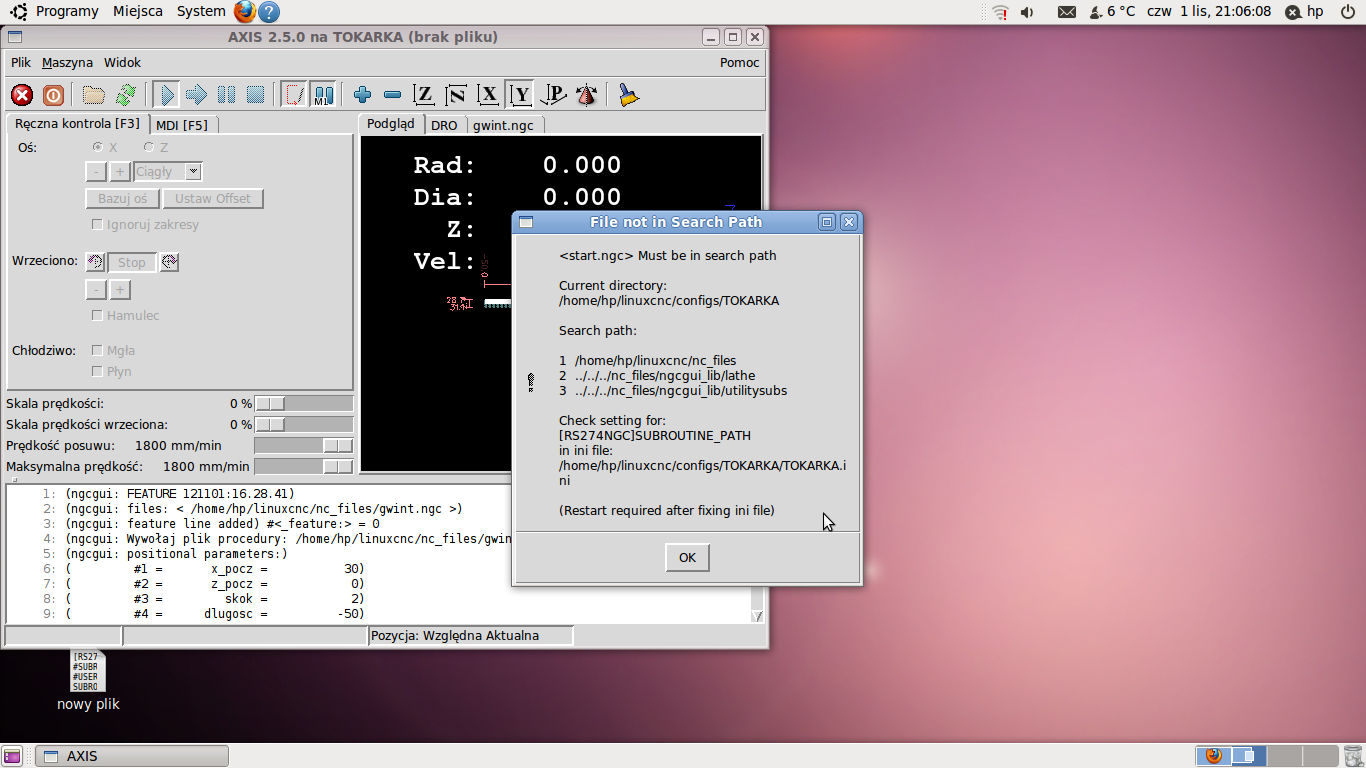This screenshot has width=1366, height=768.
Task: Jog axis plus button beside Ciągły
Action: 120,172
